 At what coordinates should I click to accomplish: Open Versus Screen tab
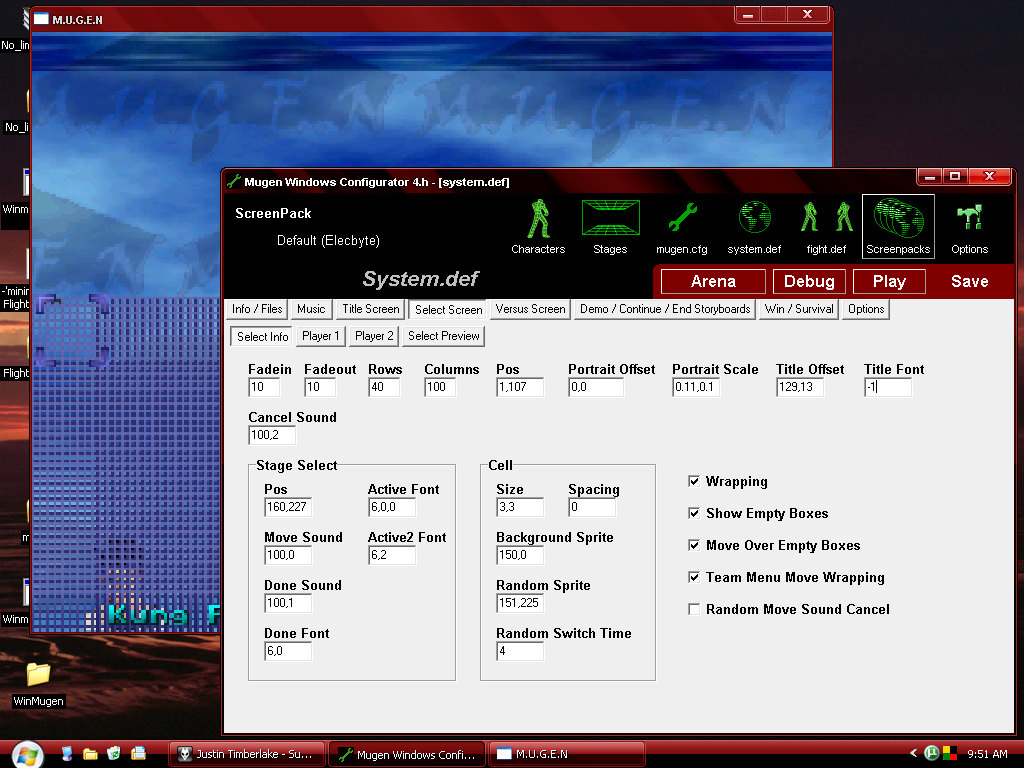click(x=530, y=309)
